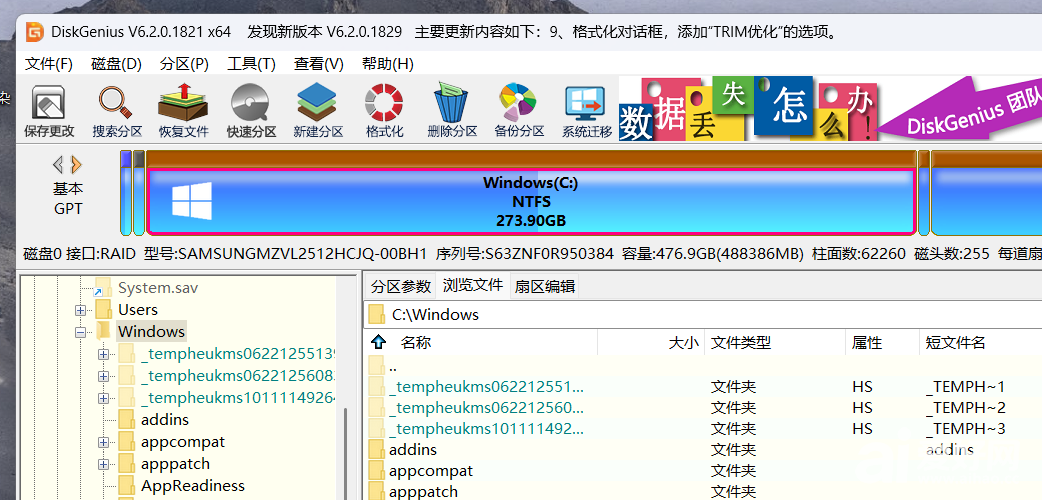
Task: Click the '..' parent directory row
Action: 703,366
